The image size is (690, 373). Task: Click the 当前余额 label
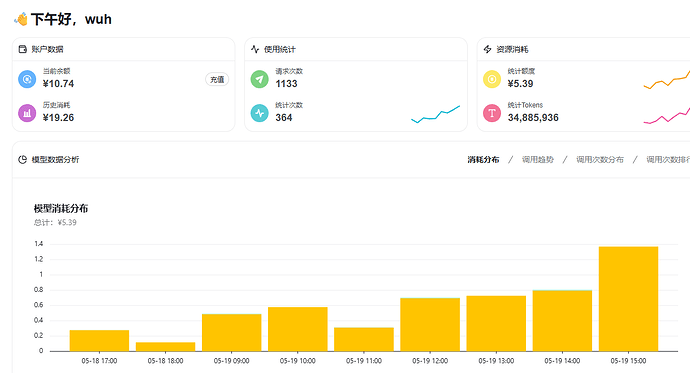pyautogui.click(x=56, y=71)
